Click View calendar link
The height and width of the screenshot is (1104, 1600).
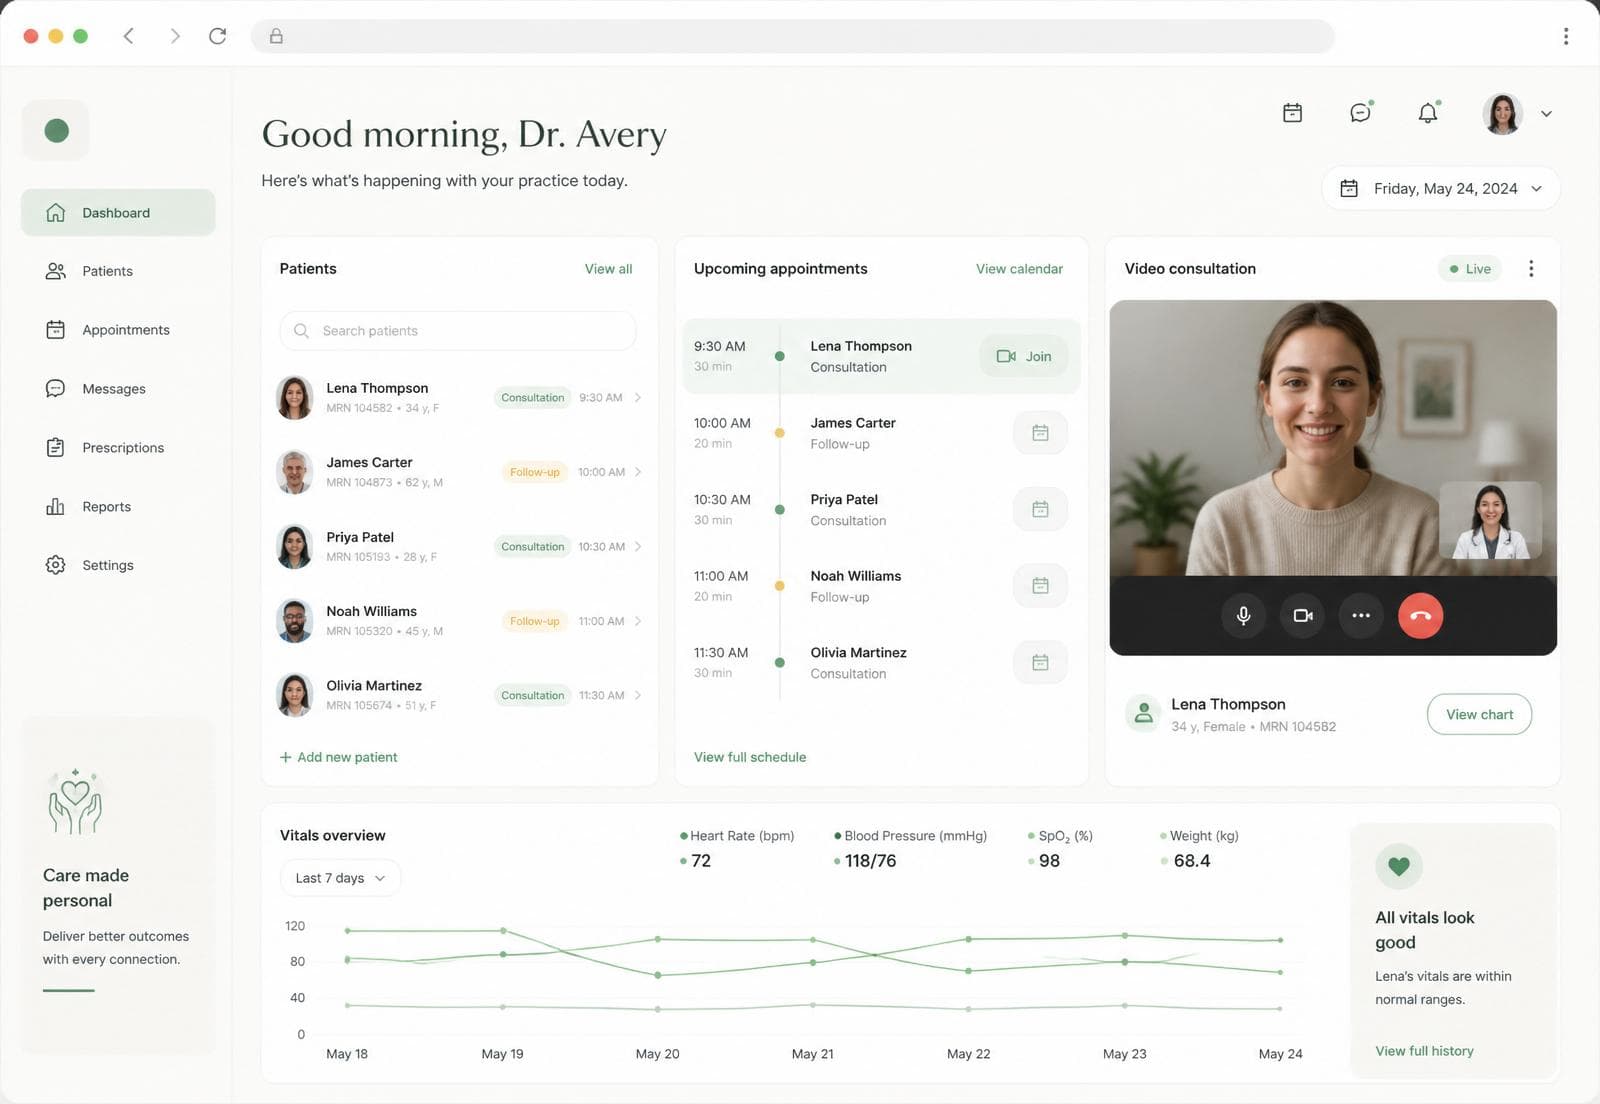tap(1019, 269)
